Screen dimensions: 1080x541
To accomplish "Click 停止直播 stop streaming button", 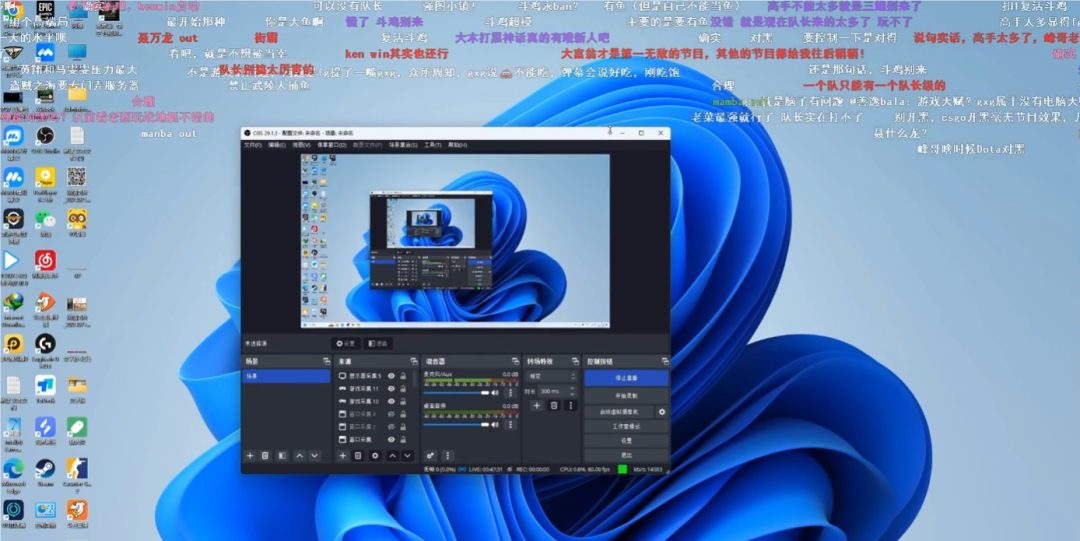I will [x=626, y=378].
